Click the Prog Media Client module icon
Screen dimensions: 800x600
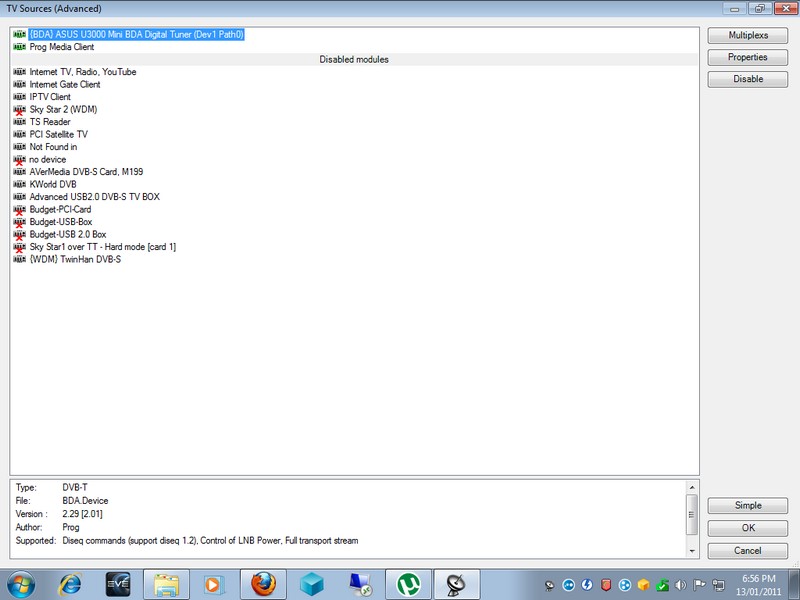coord(20,47)
